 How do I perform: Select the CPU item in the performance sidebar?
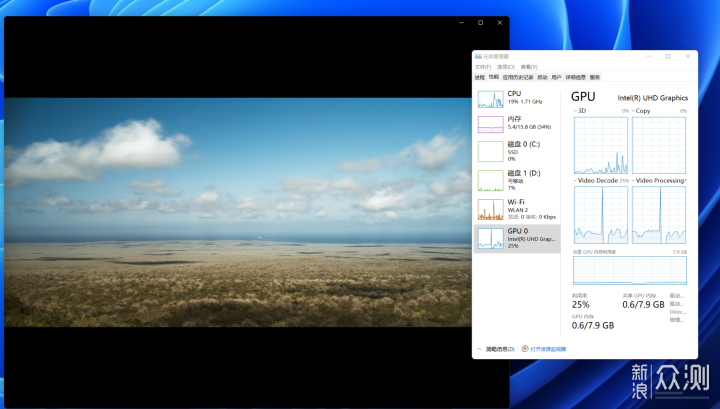point(517,99)
